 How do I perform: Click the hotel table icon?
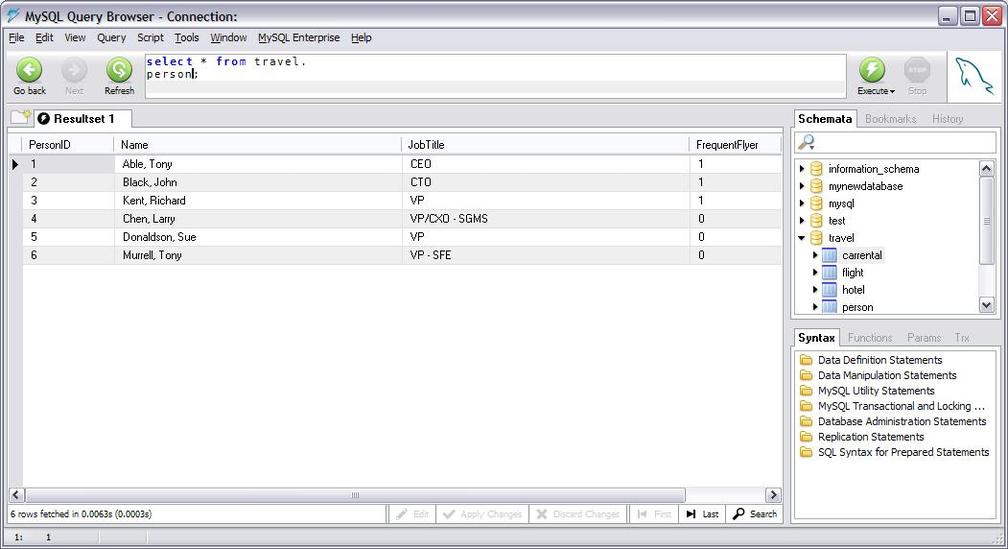click(x=829, y=290)
